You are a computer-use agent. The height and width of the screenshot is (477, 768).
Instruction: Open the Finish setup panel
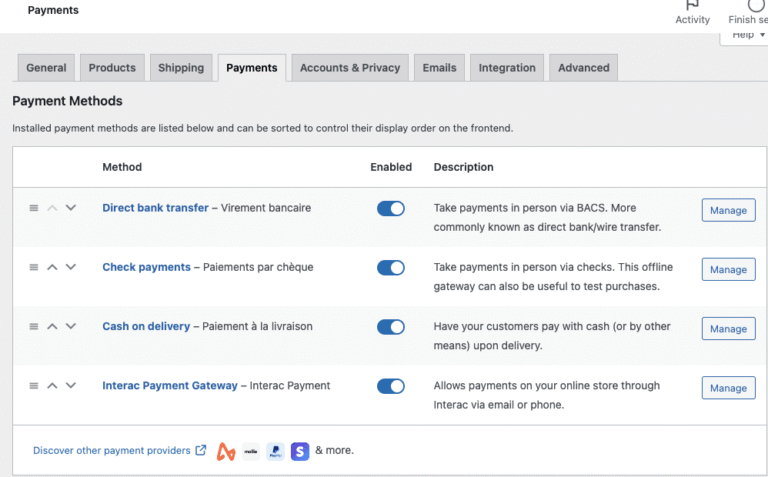click(x=748, y=13)
